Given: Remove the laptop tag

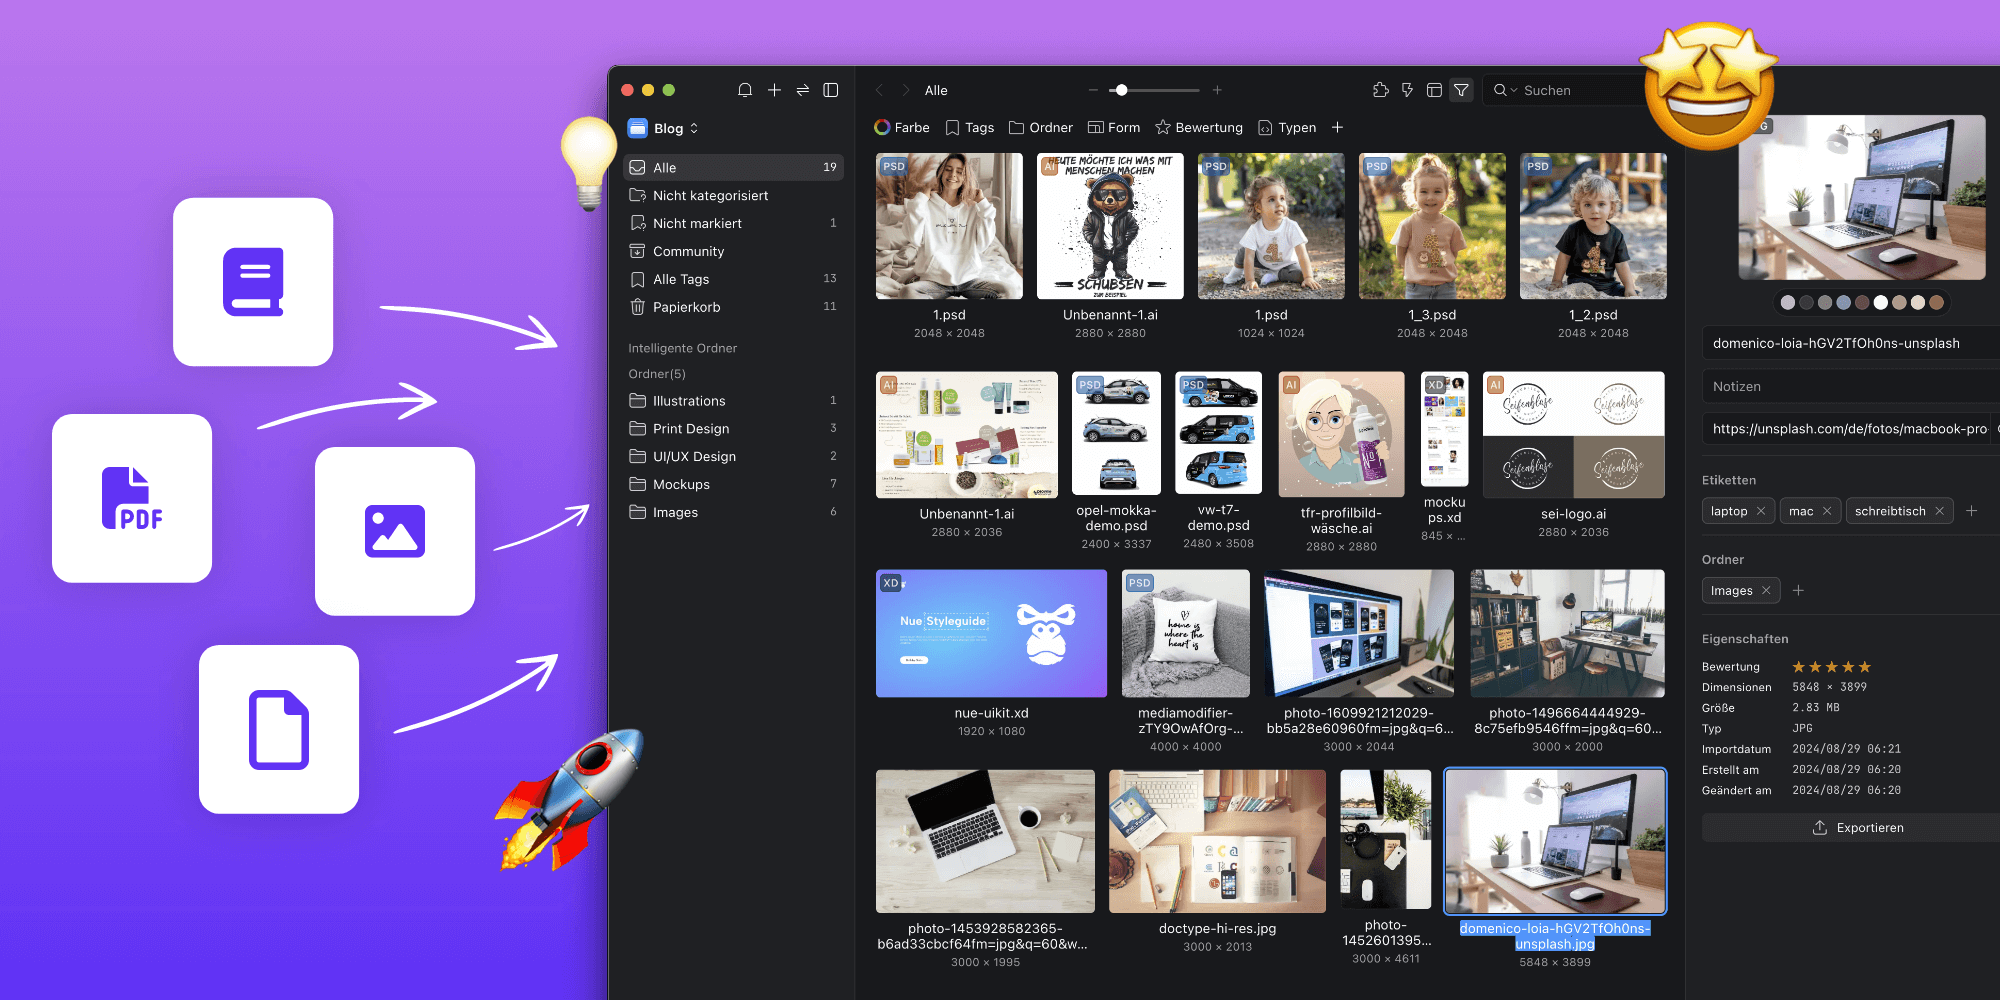Looking at the screenshot, I should point(1761,511).
